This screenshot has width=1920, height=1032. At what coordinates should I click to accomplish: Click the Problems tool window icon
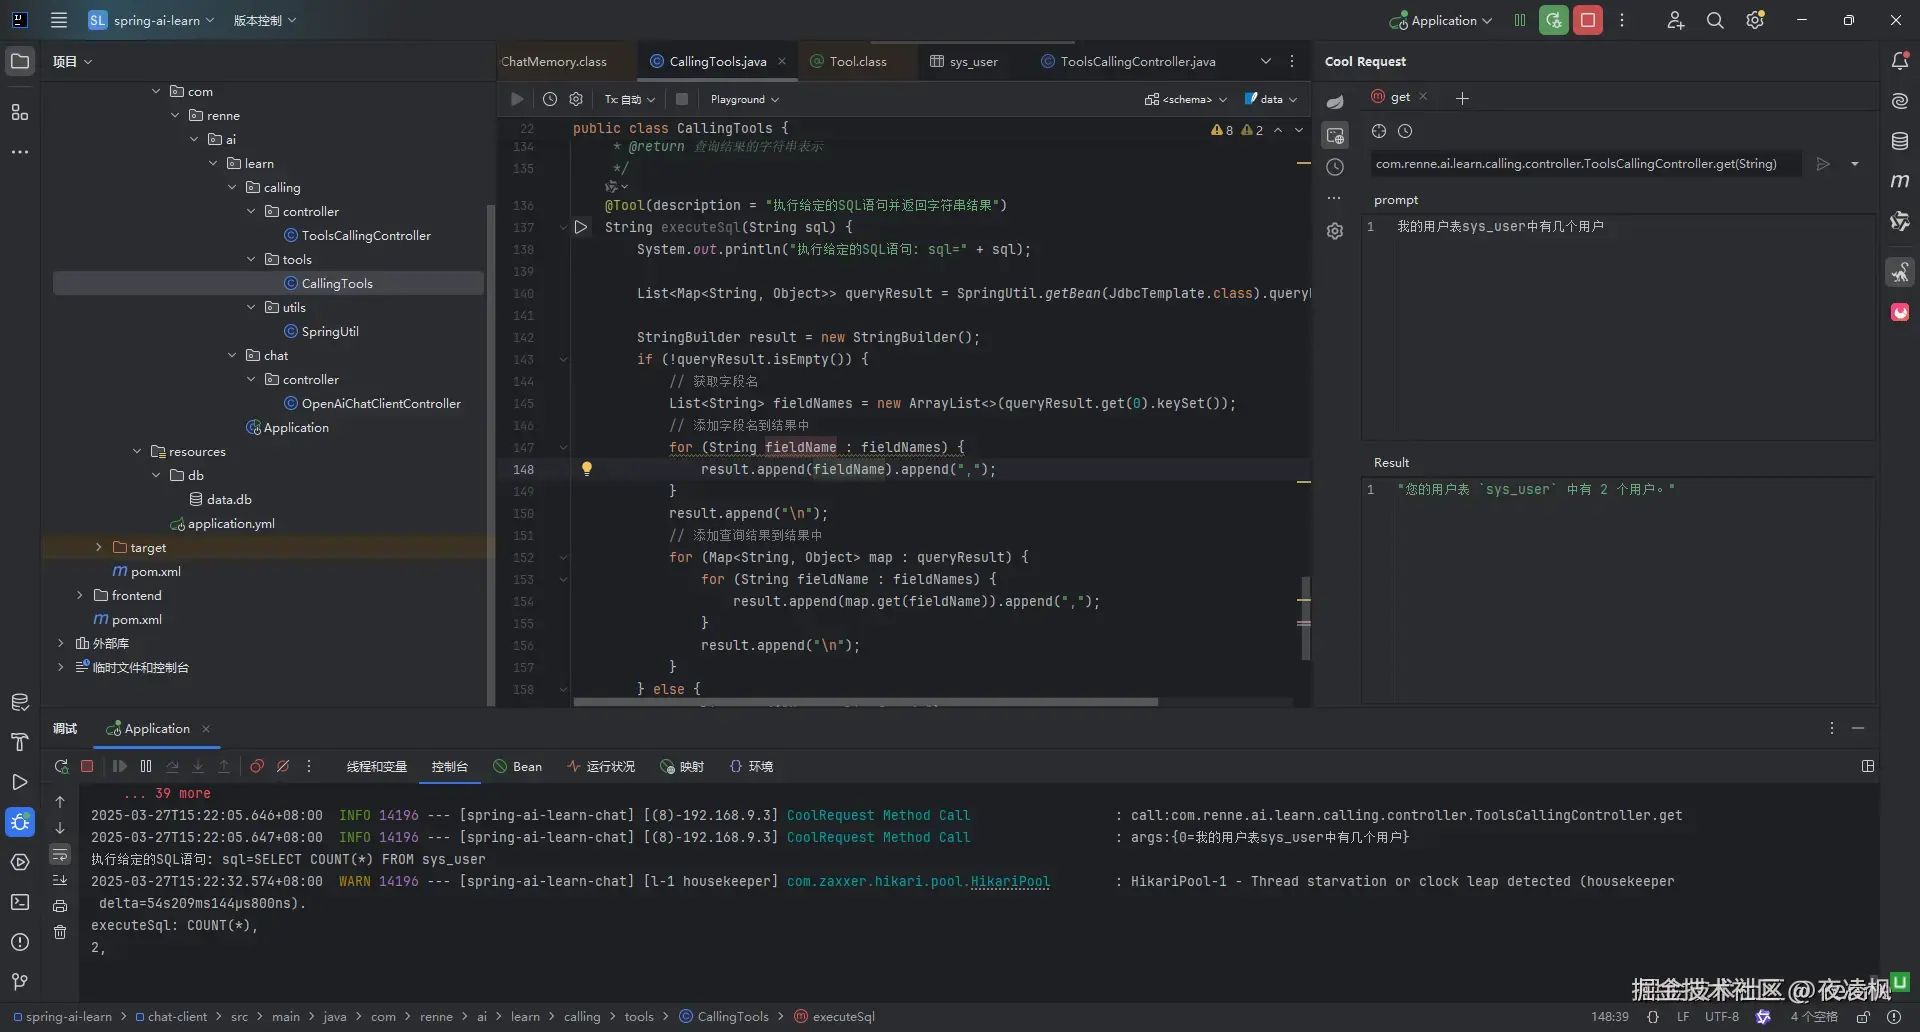click(20, 942)
